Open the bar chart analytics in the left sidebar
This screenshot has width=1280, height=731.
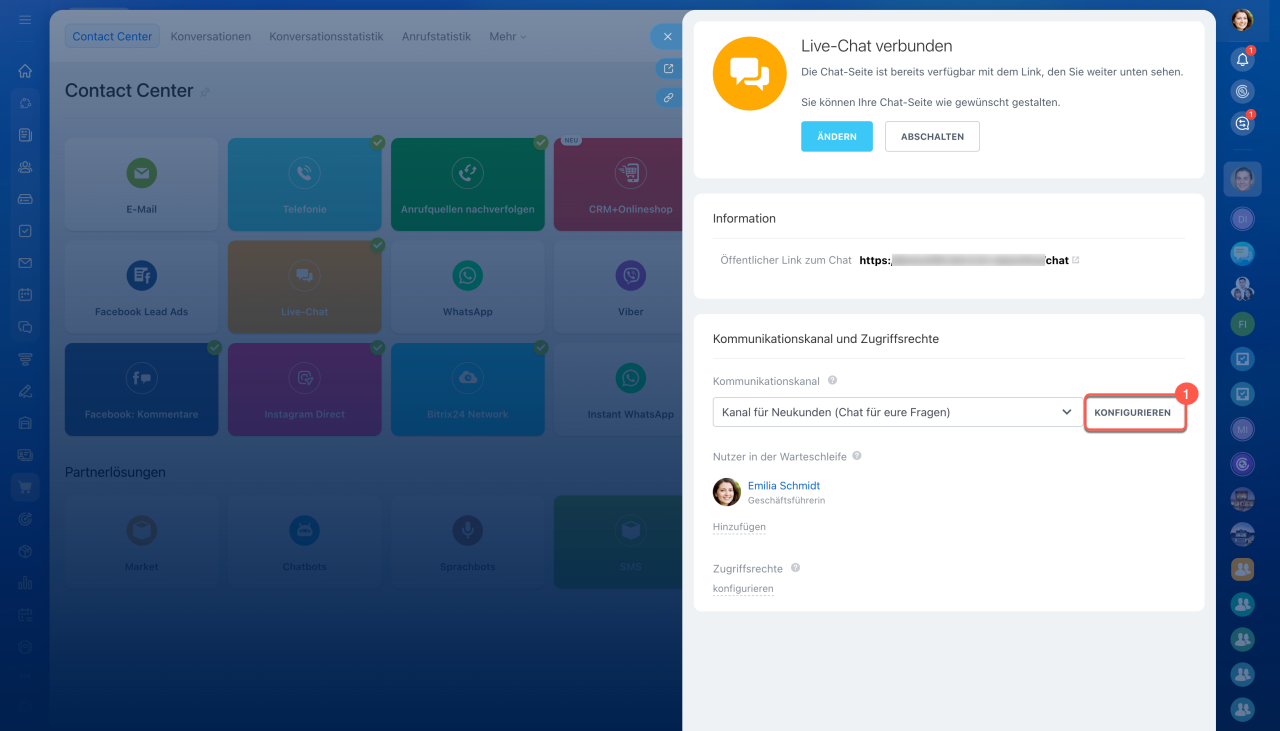pyautogui.click(x=25, y=583)
